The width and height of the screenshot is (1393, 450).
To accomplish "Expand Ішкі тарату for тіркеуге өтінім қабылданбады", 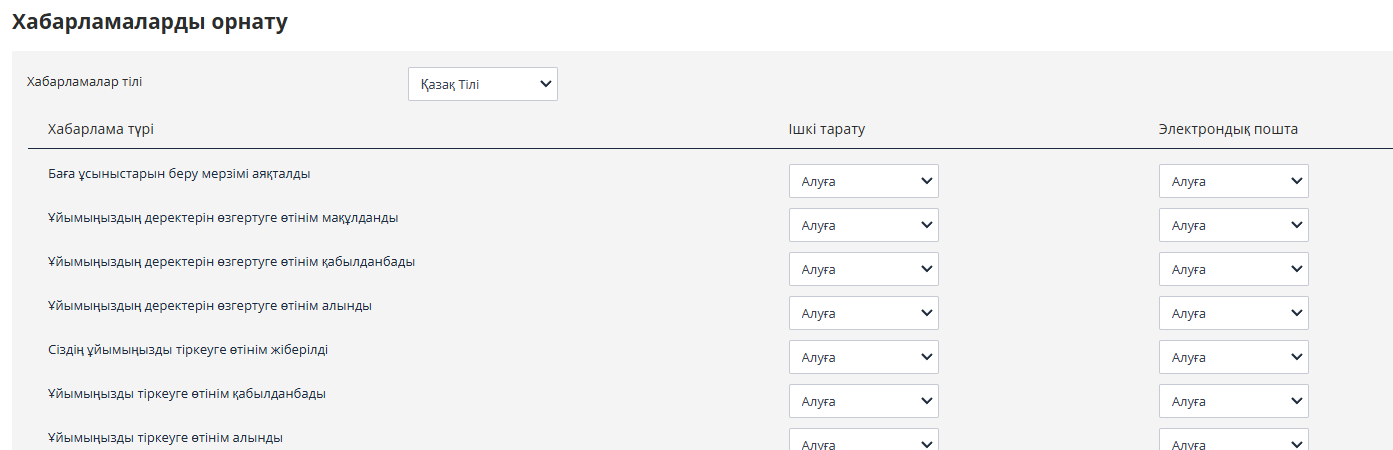I will (x=863, y=401).
